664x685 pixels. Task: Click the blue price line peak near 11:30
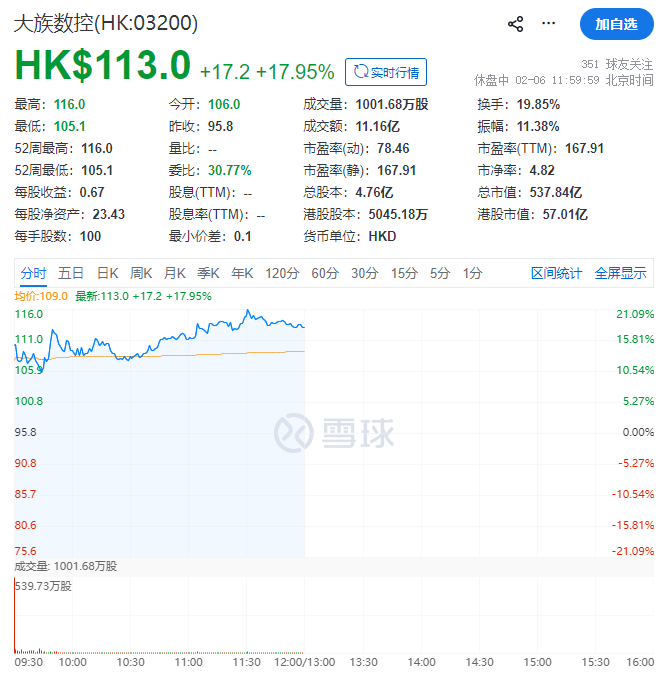click(248, 311)
